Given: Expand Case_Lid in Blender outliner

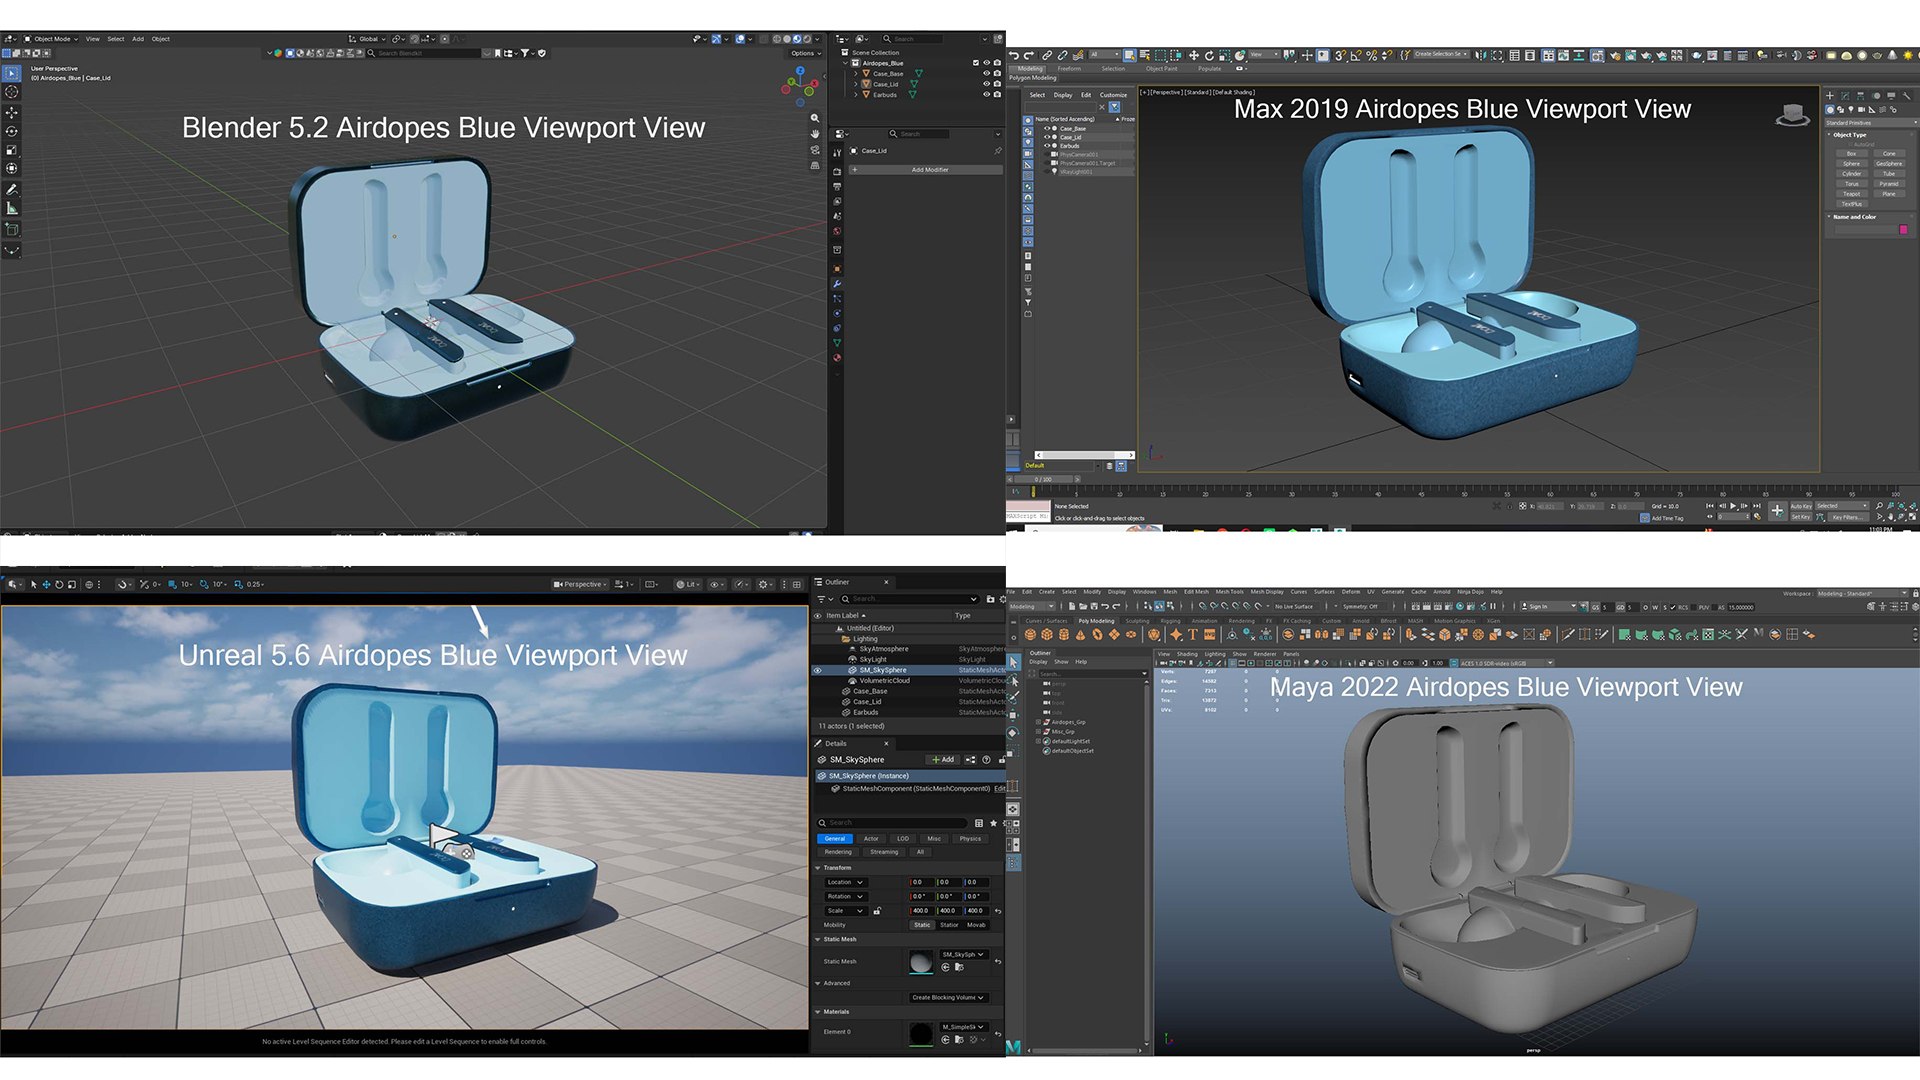Looking at the screenshot, I should coord(856,84).
